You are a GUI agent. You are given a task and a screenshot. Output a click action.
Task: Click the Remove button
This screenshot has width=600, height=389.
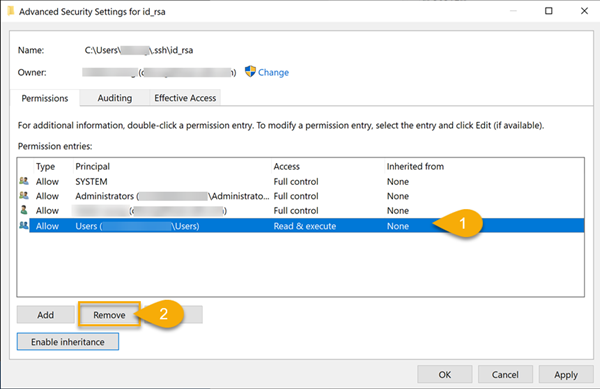click(109, 315)
